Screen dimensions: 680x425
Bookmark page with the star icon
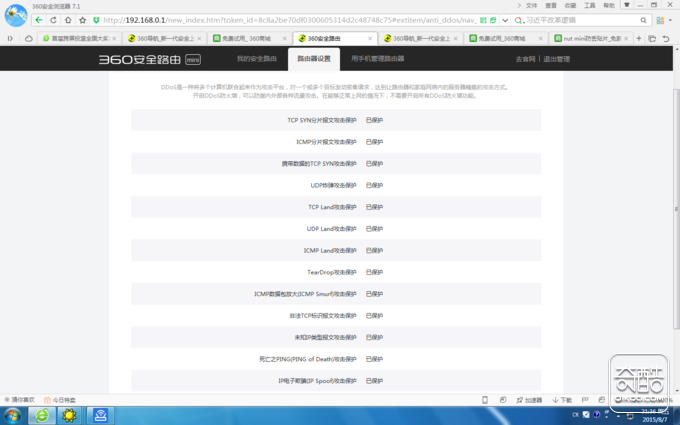pos(82,20)
